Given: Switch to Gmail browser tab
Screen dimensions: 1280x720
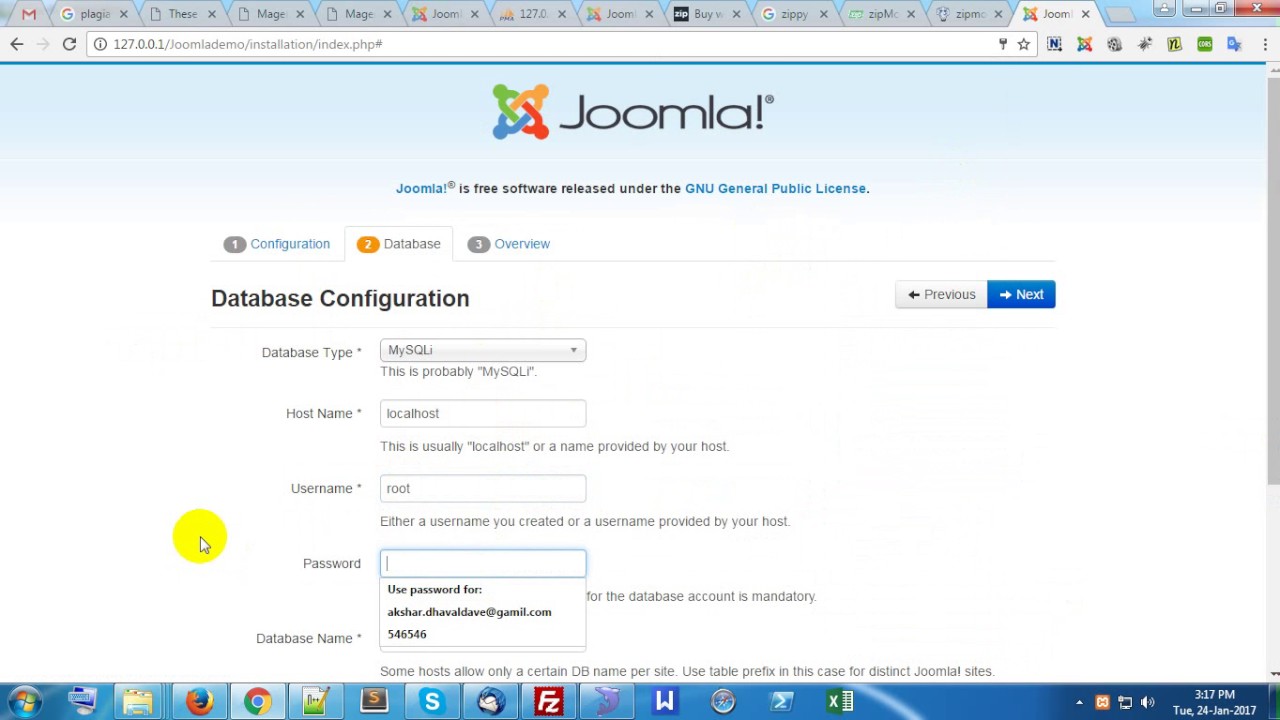Looking at the screenshot, I should pyautogui.click(x=28, y=14).
